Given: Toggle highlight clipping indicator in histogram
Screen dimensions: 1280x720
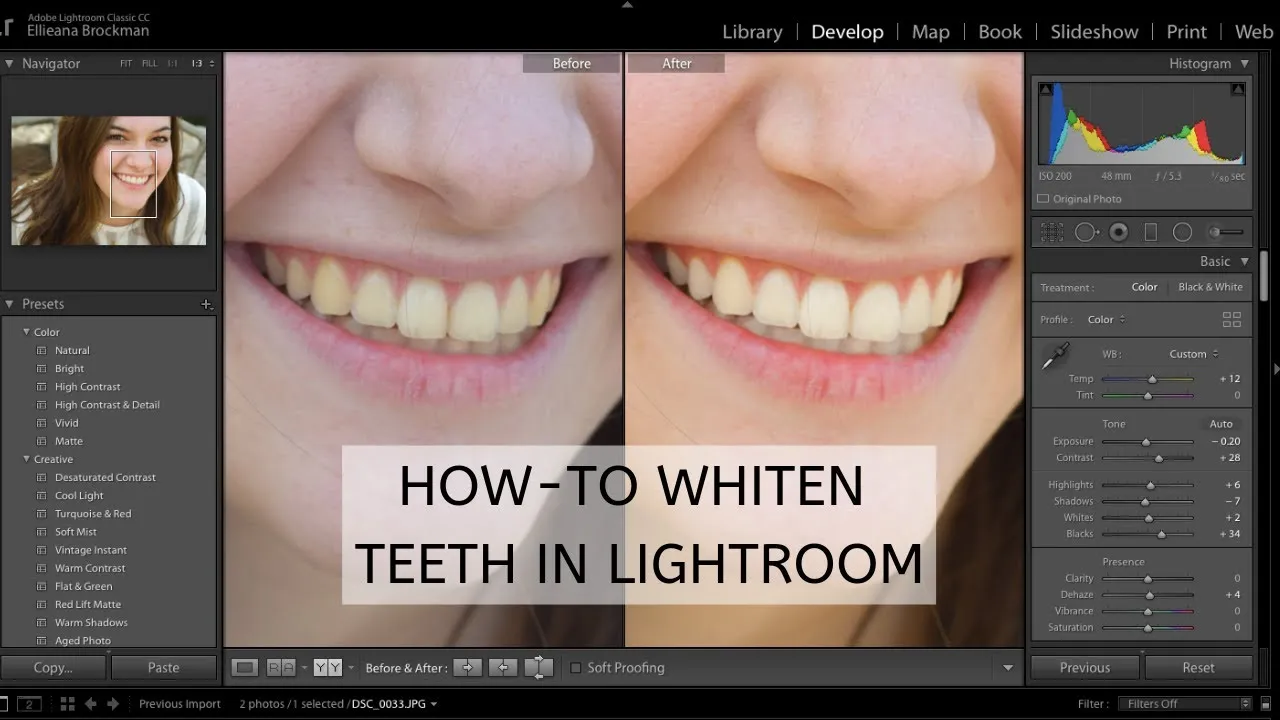Looking at the screenshot, I should coord(1238,90).
